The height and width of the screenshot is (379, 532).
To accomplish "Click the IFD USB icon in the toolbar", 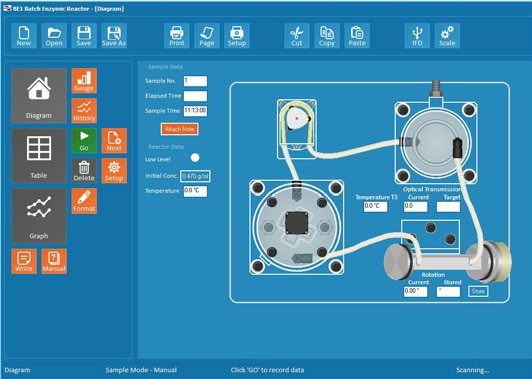I will coord(417,36).
